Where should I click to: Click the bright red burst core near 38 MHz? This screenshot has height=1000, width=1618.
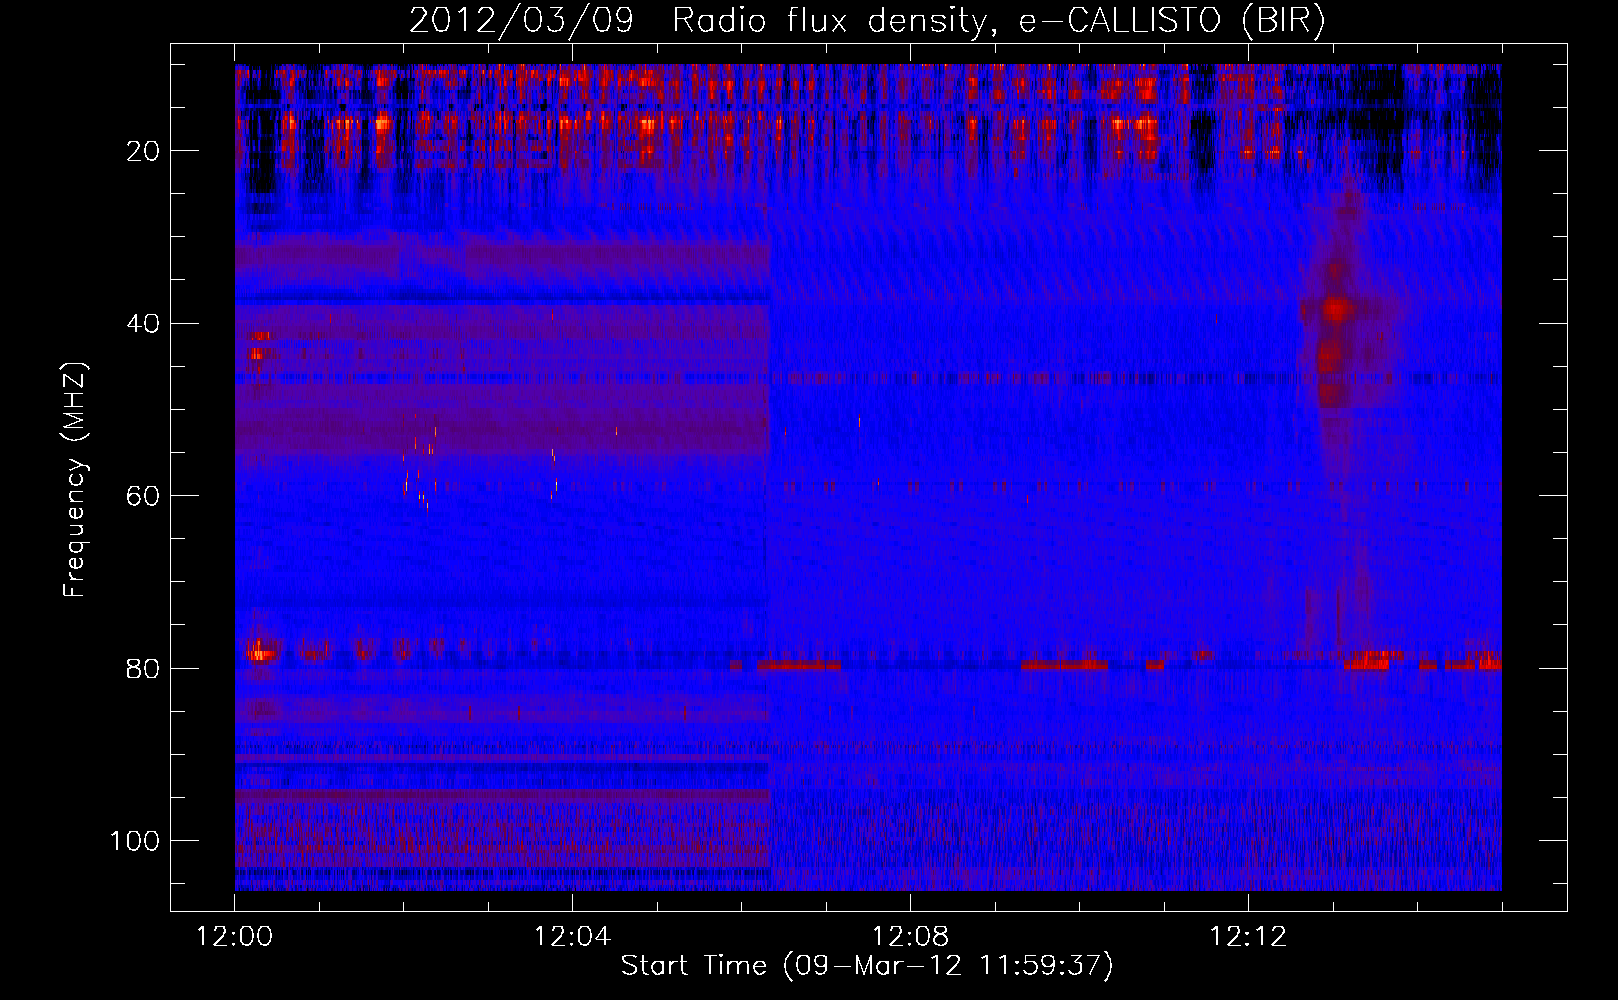[1335, 309]
